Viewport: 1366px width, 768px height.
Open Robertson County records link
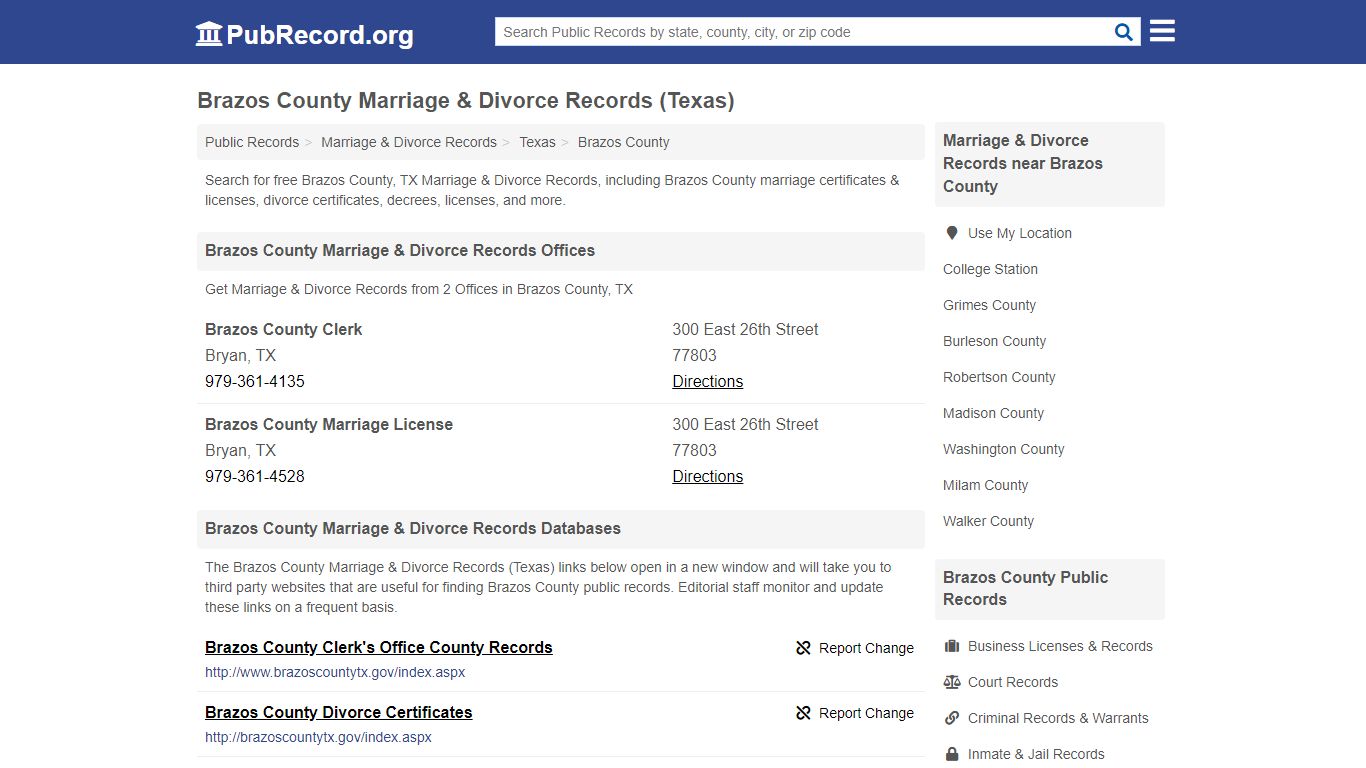(999, 377)
